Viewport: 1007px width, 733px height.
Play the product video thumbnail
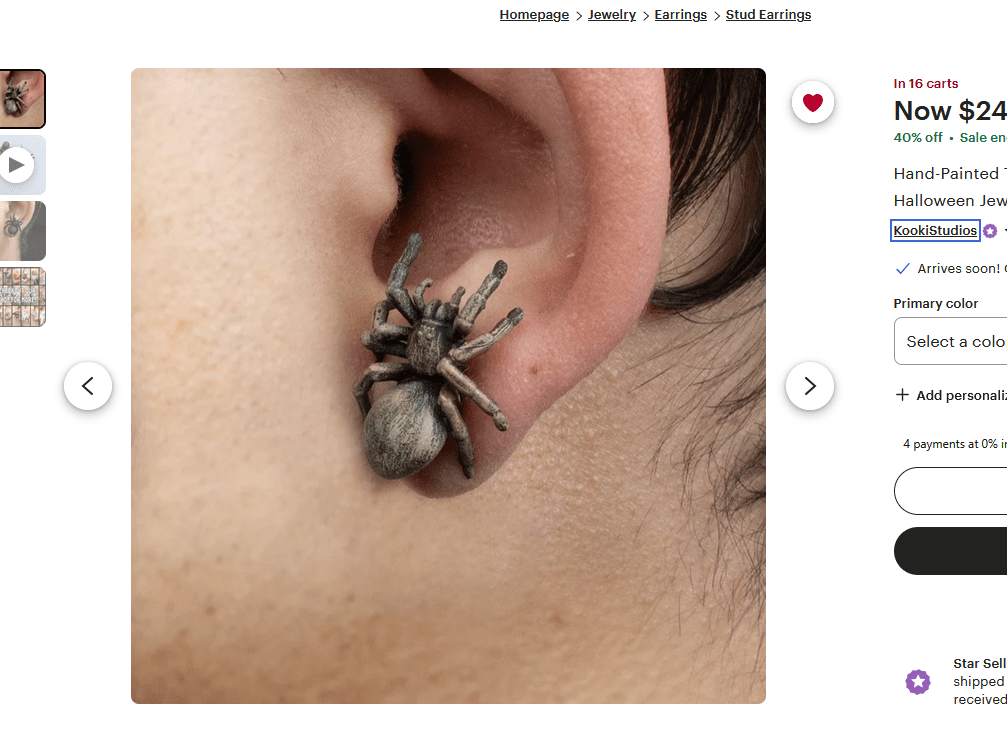click(22, 165)
